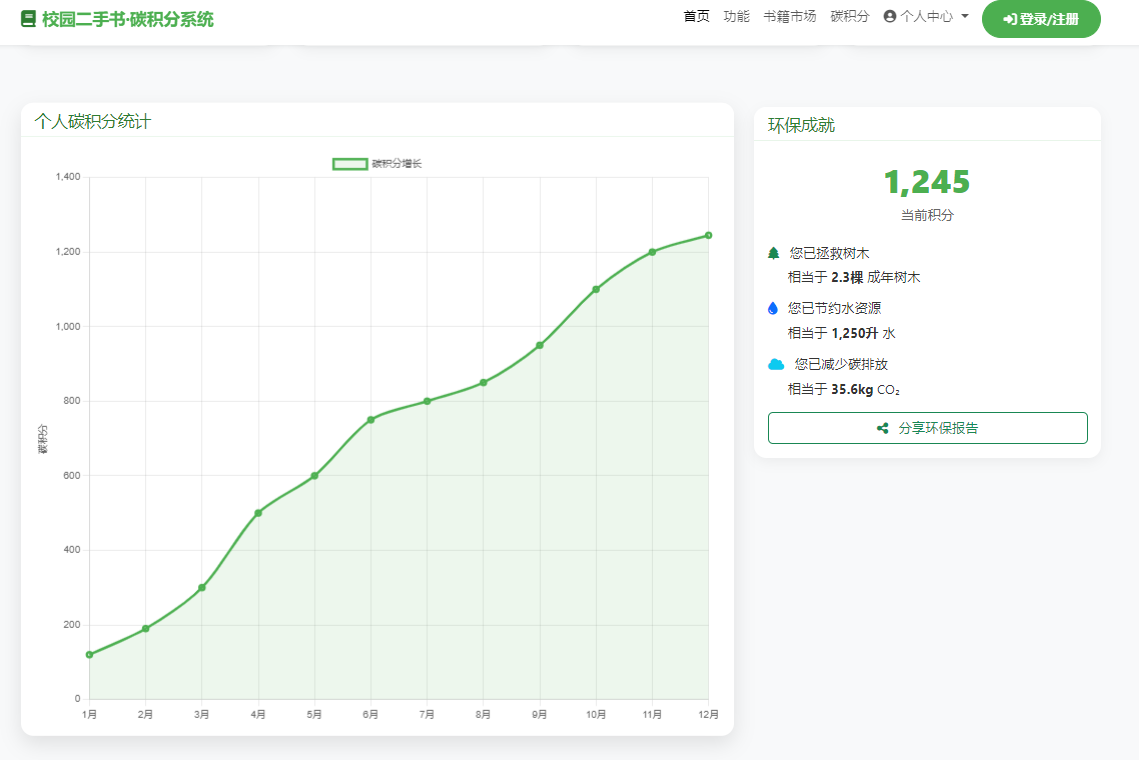
Task: Go to the 首页 menu item
Action: (697, 16)
